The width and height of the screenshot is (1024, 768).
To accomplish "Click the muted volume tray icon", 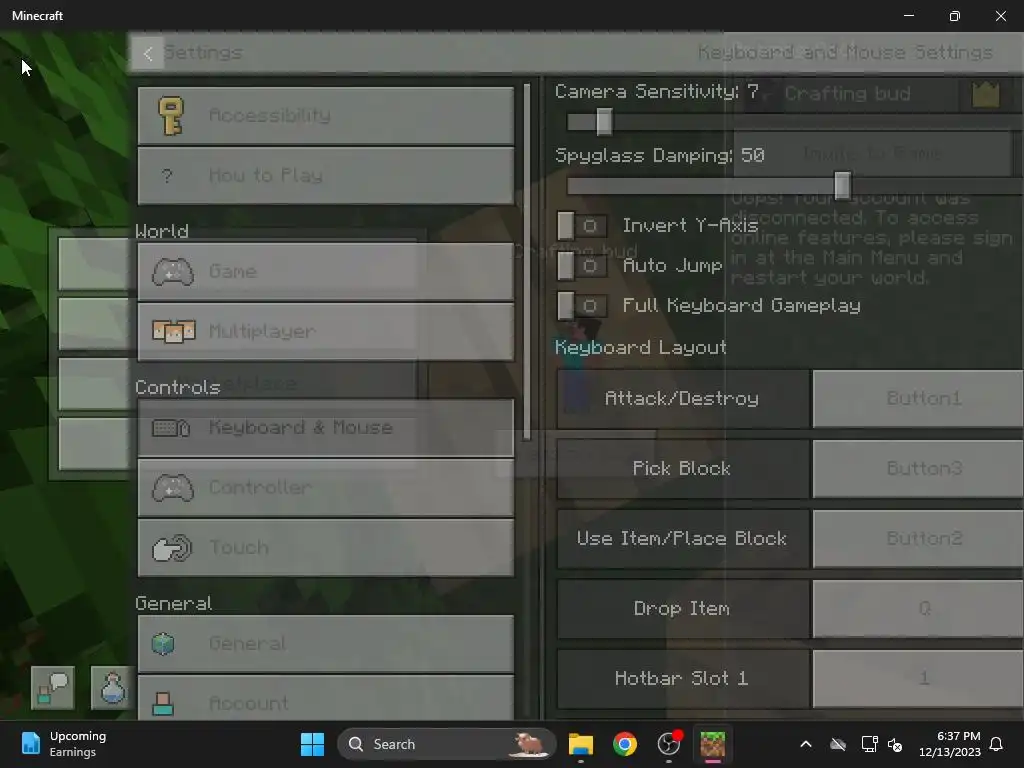I will coord(895,744).
